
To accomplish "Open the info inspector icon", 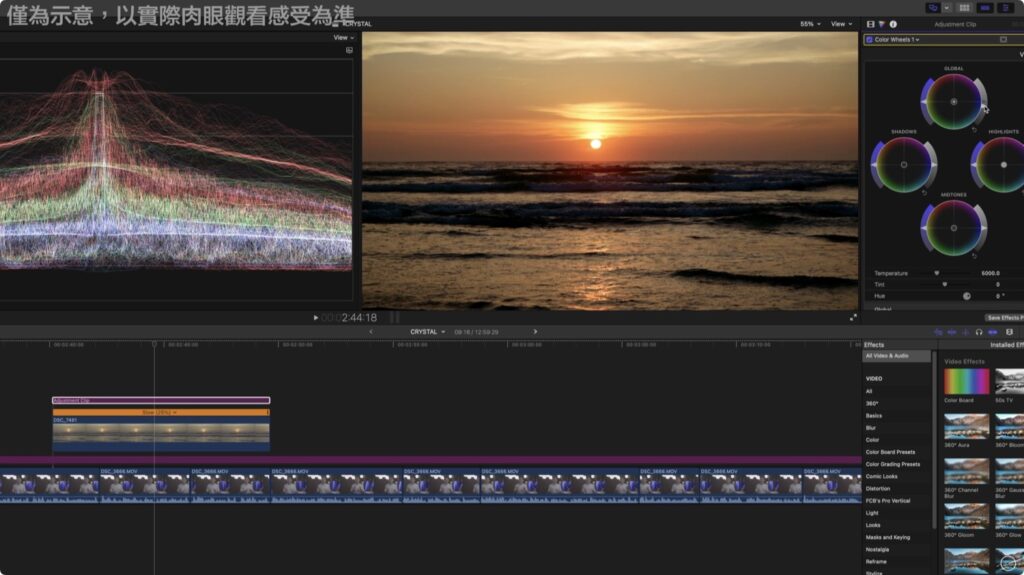I will point(893,24).
